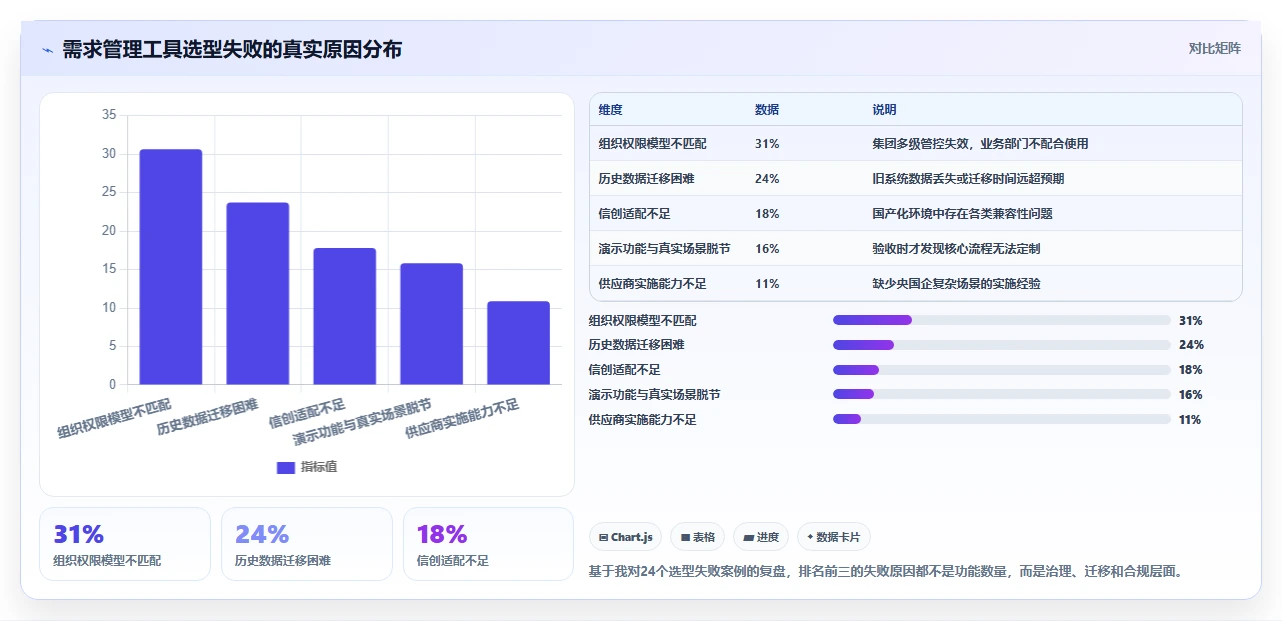The width and height of the screenshot is (1282, 621).
Task: Select the 组织权限模型不匹配 table cell
Action: pos(652,144)
